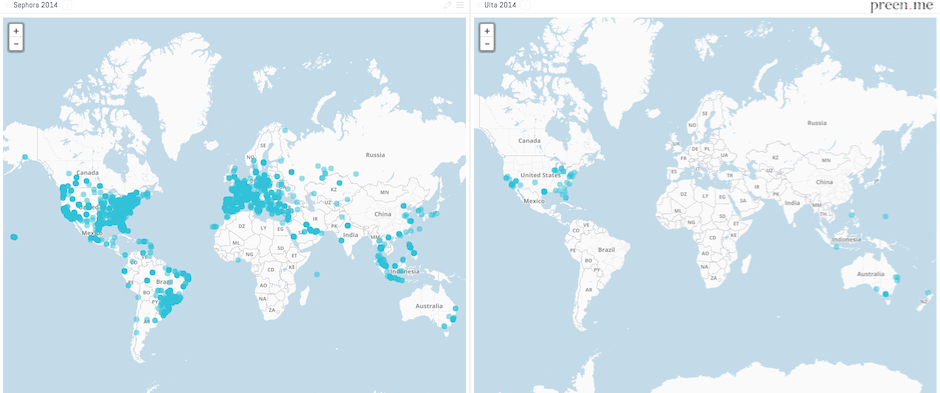Click the Sephora 2014 panel title
The image size is (940, 393).
point(35,5)
